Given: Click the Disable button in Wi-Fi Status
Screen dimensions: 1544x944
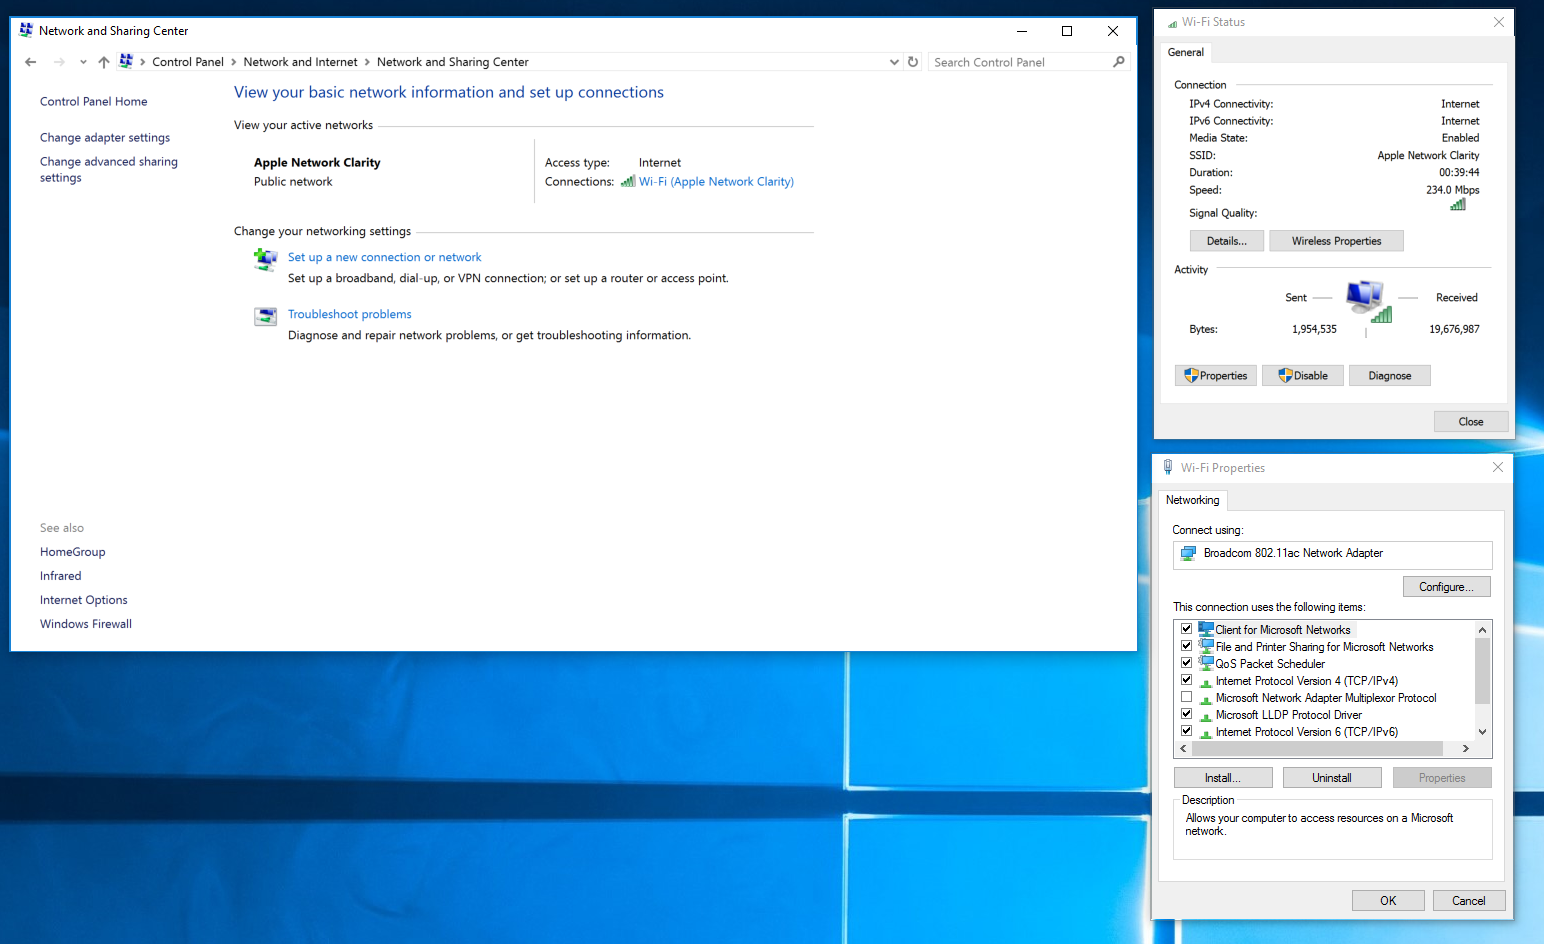Looking at the screenshot, I should tap(1303, 376).
